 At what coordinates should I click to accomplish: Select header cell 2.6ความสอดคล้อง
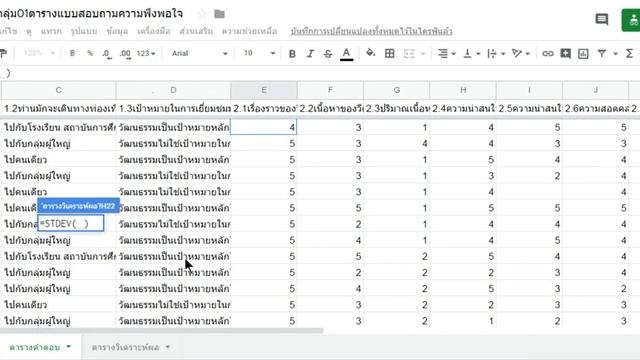596,109
